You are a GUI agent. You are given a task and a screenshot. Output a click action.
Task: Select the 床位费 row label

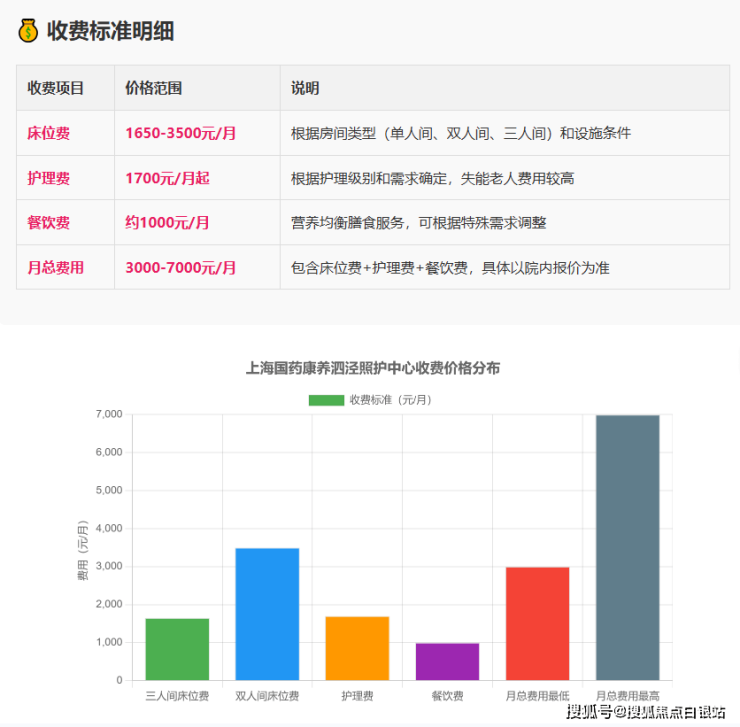pos(49,133)
